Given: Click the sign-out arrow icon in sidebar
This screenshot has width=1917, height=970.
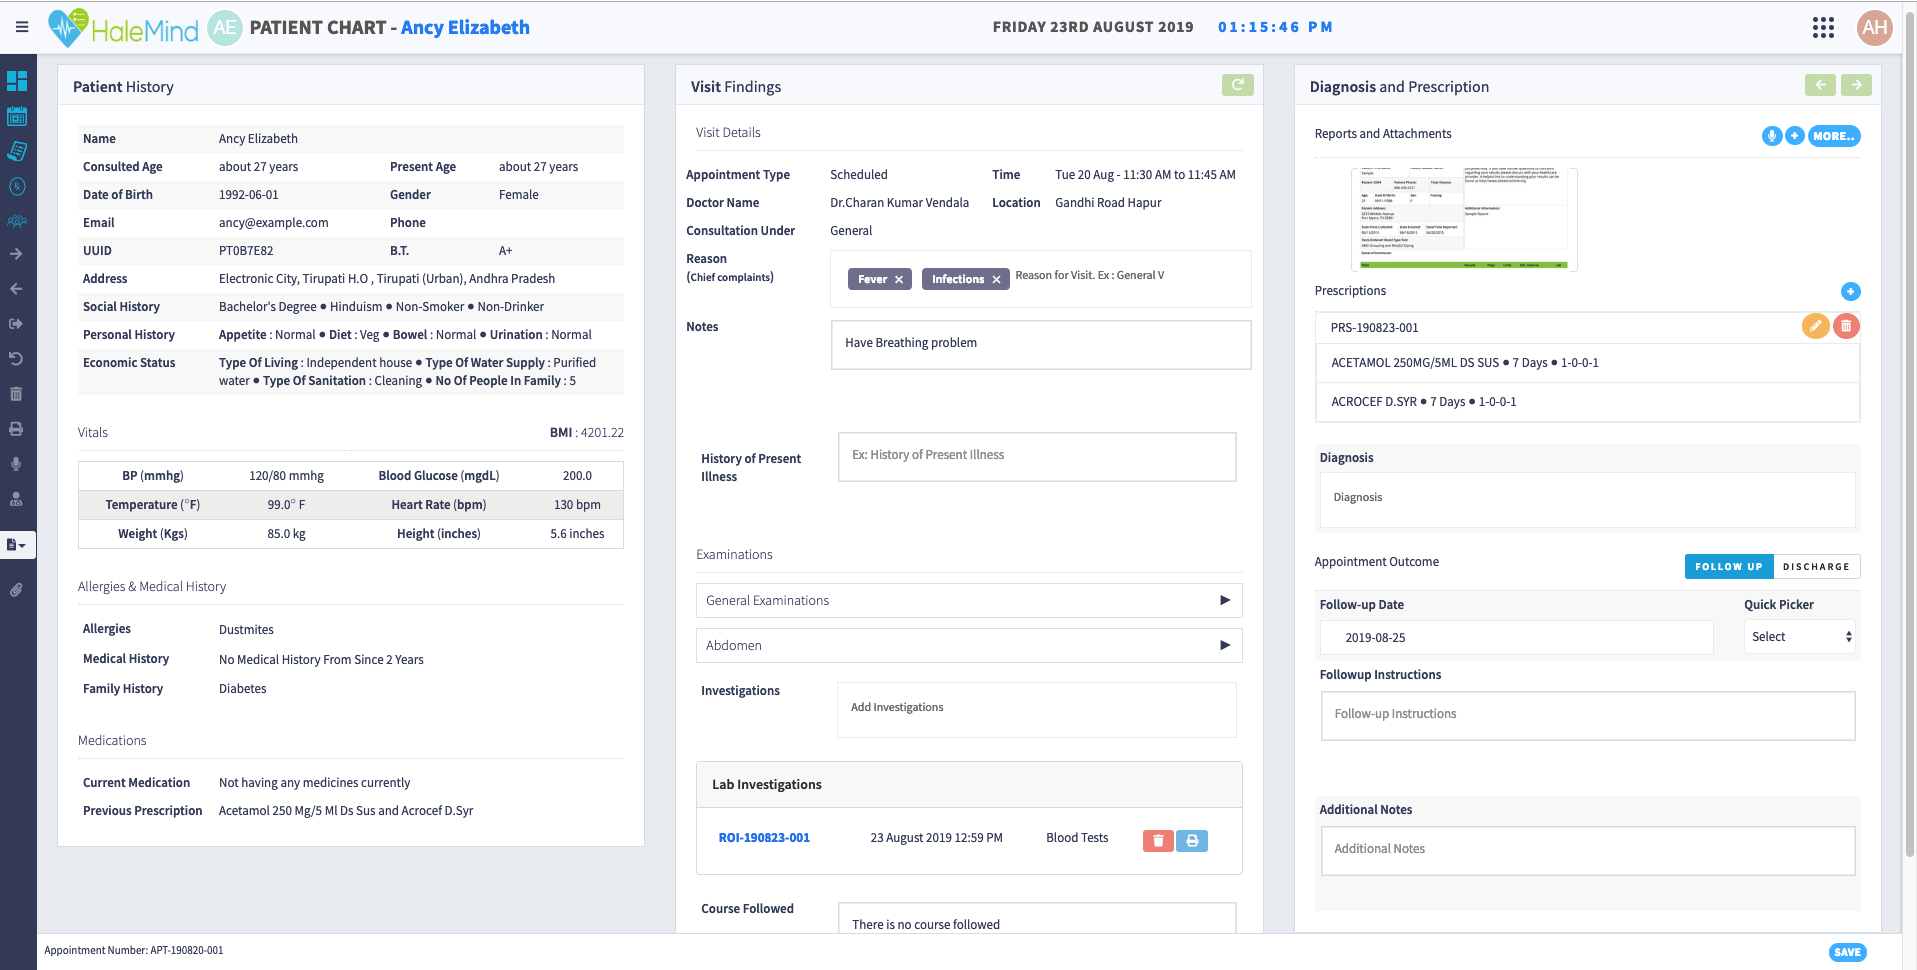Looking at the screenshot, I should click(16, 324).
